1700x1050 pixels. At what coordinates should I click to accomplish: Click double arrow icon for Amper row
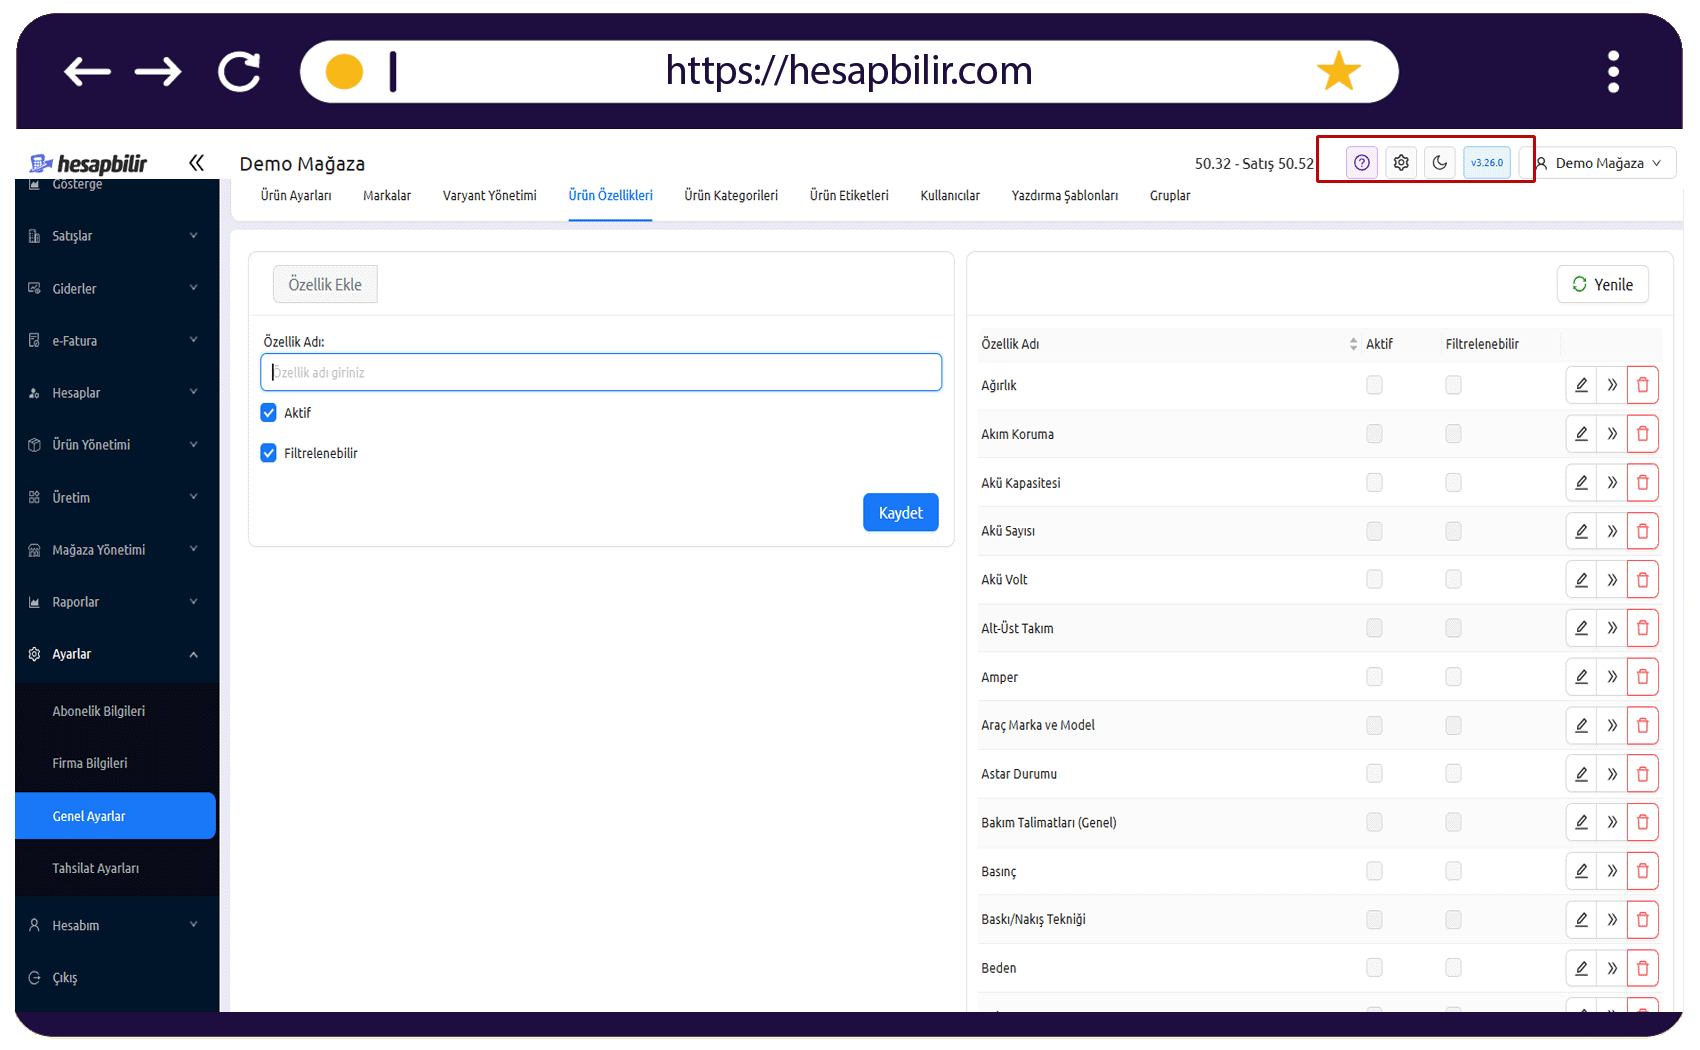[1612, 677]
